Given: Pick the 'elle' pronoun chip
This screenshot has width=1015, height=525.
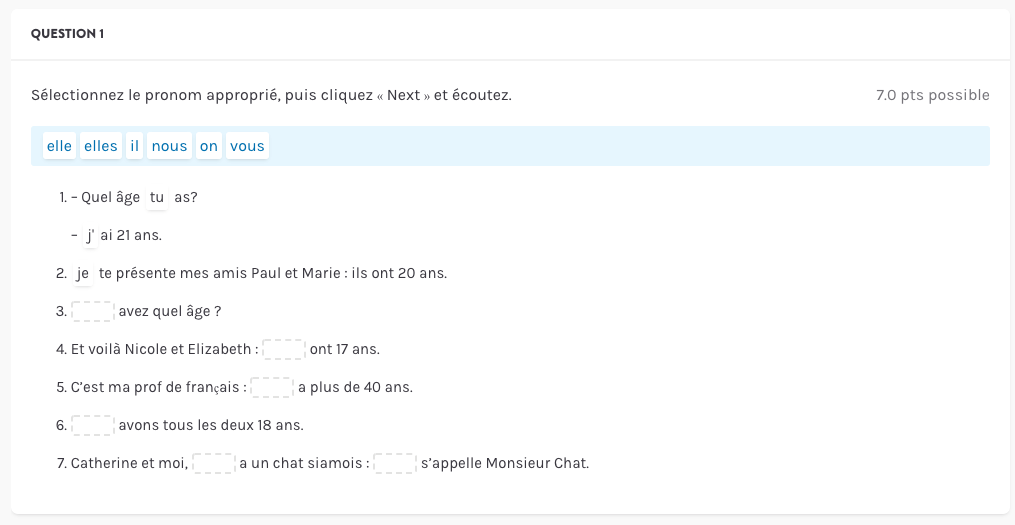Looking at the screenshot, I should click(x=59, y=146).
